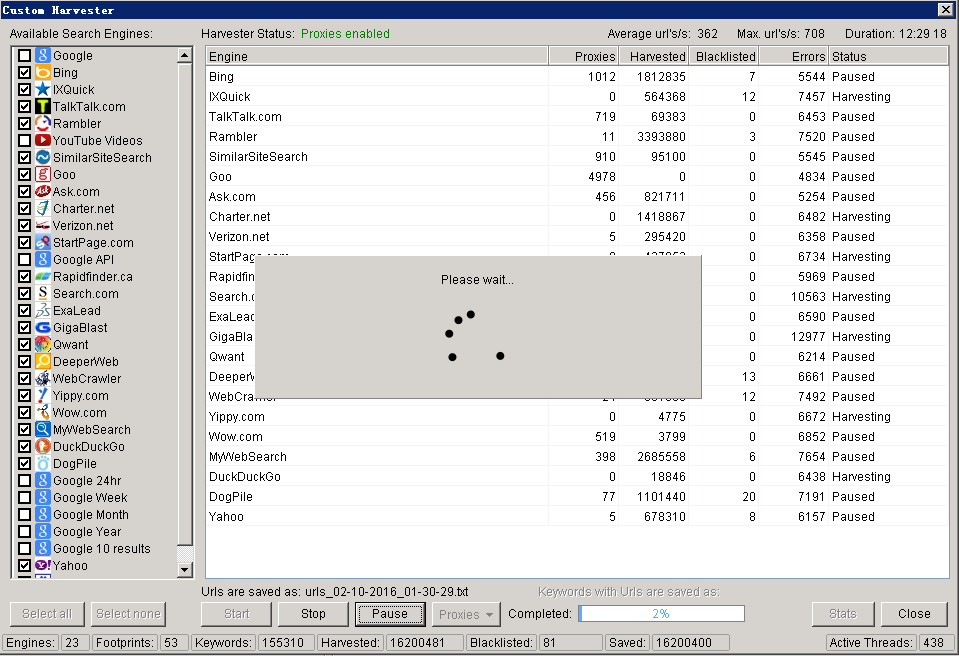Click the Bing engine icon
This screenshot has height=656, width=959.
point(42,73)
